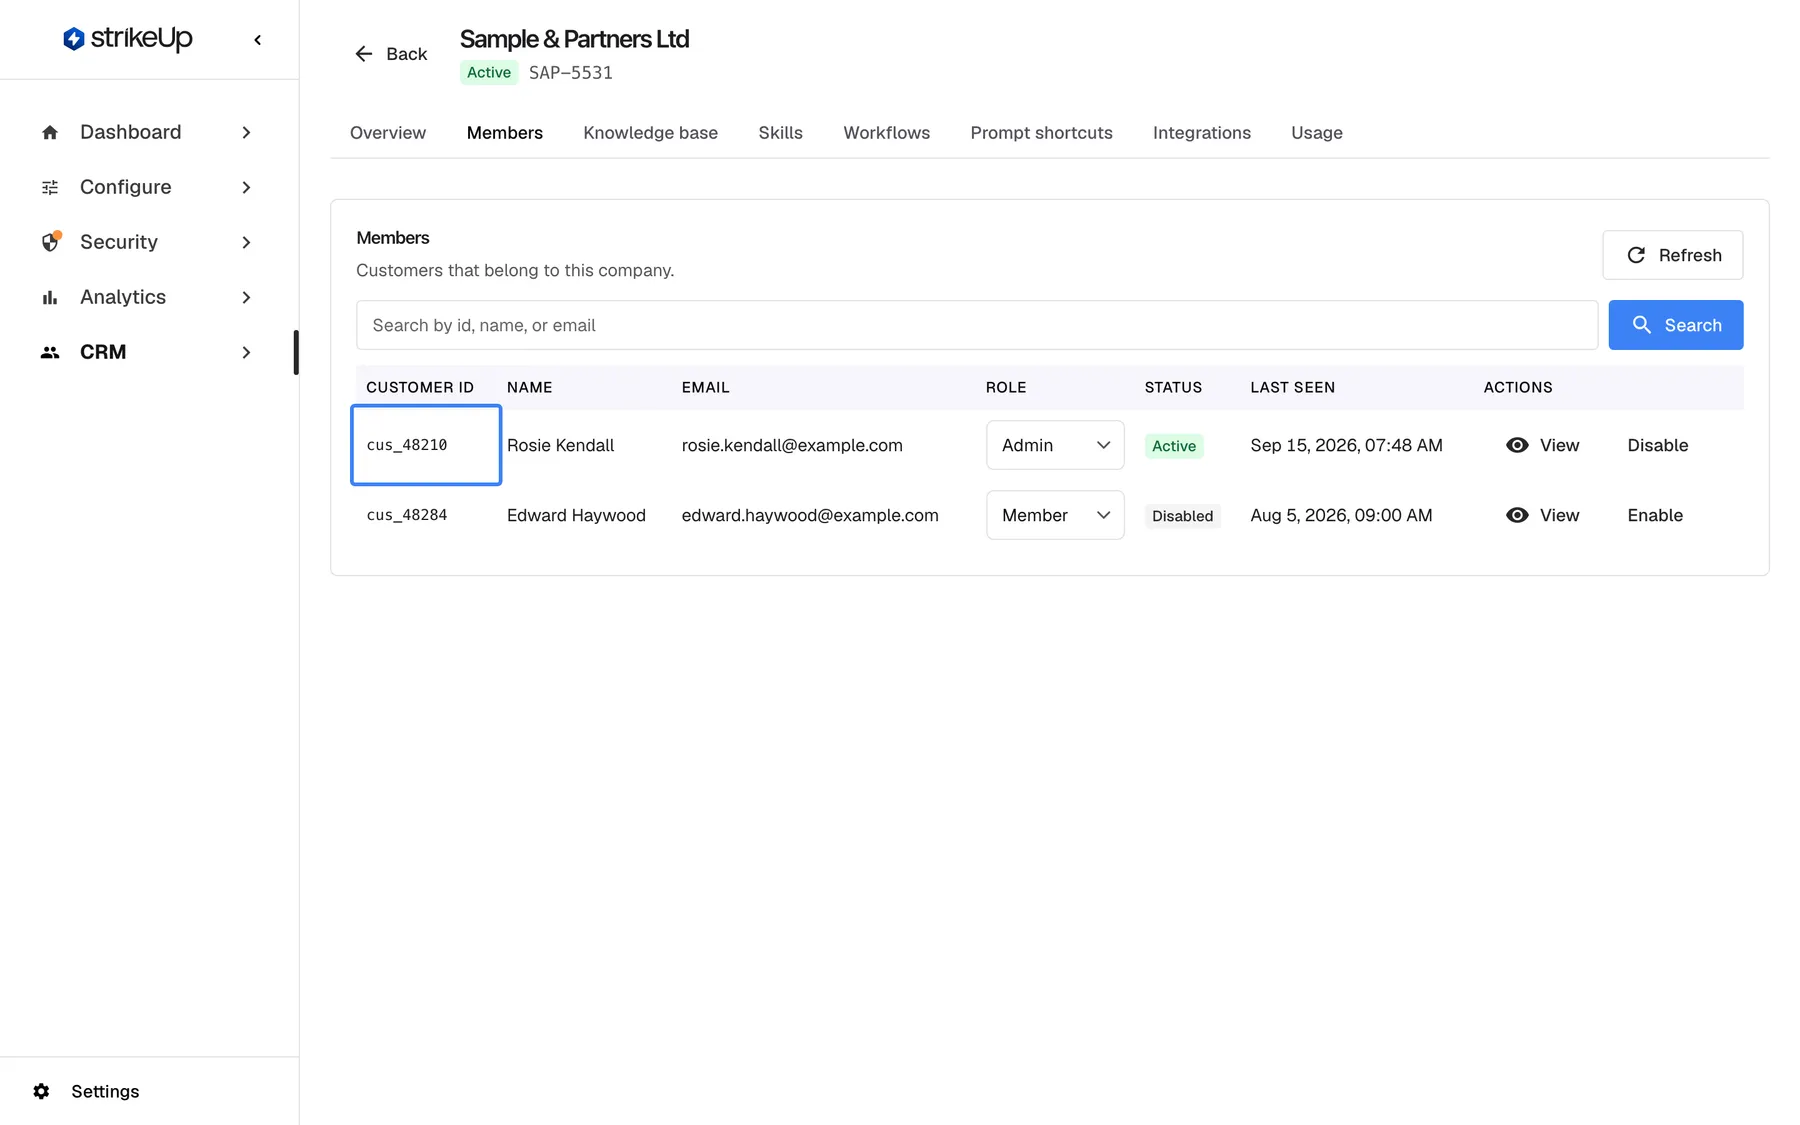Image resolution: width=1800 pixels, height=1125 pixels.
Task: Click the eye icon for Edward Haywood
Action: pos(1517,515)
